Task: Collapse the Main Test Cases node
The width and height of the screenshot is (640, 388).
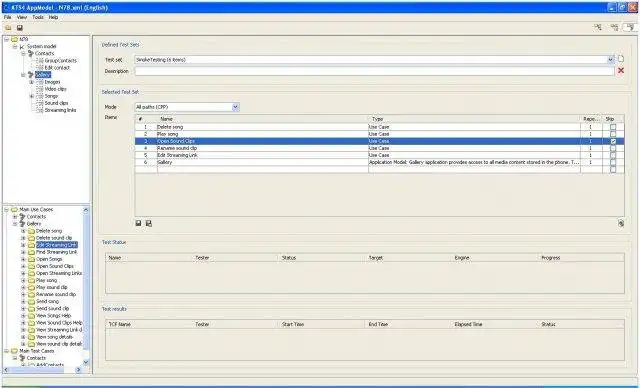Action: (7, 351)
